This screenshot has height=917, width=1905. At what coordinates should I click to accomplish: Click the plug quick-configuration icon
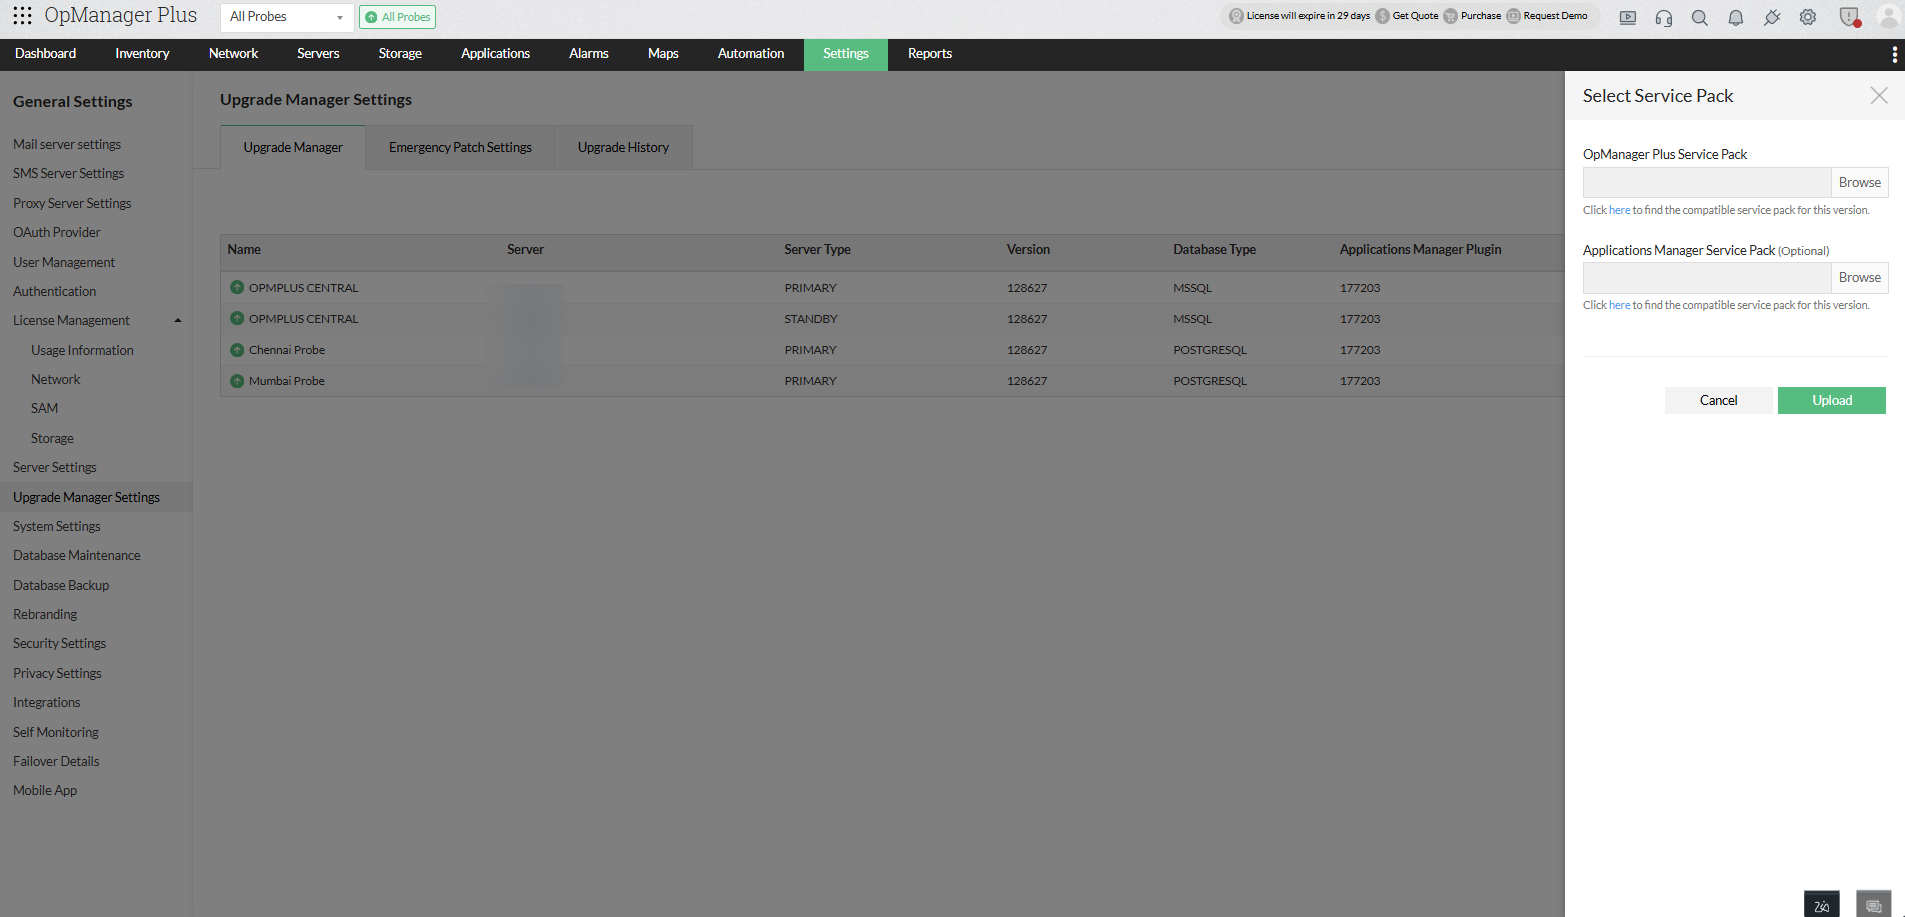(x=1772, y=17)
